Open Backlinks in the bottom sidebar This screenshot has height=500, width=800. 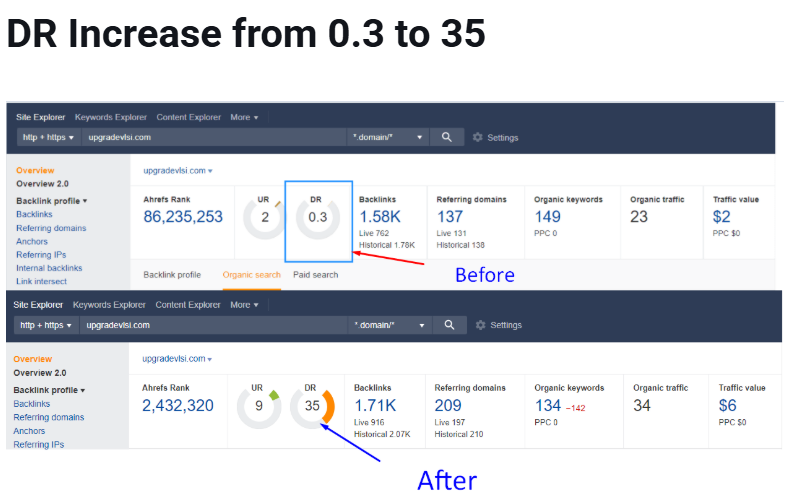click(32, 404)
